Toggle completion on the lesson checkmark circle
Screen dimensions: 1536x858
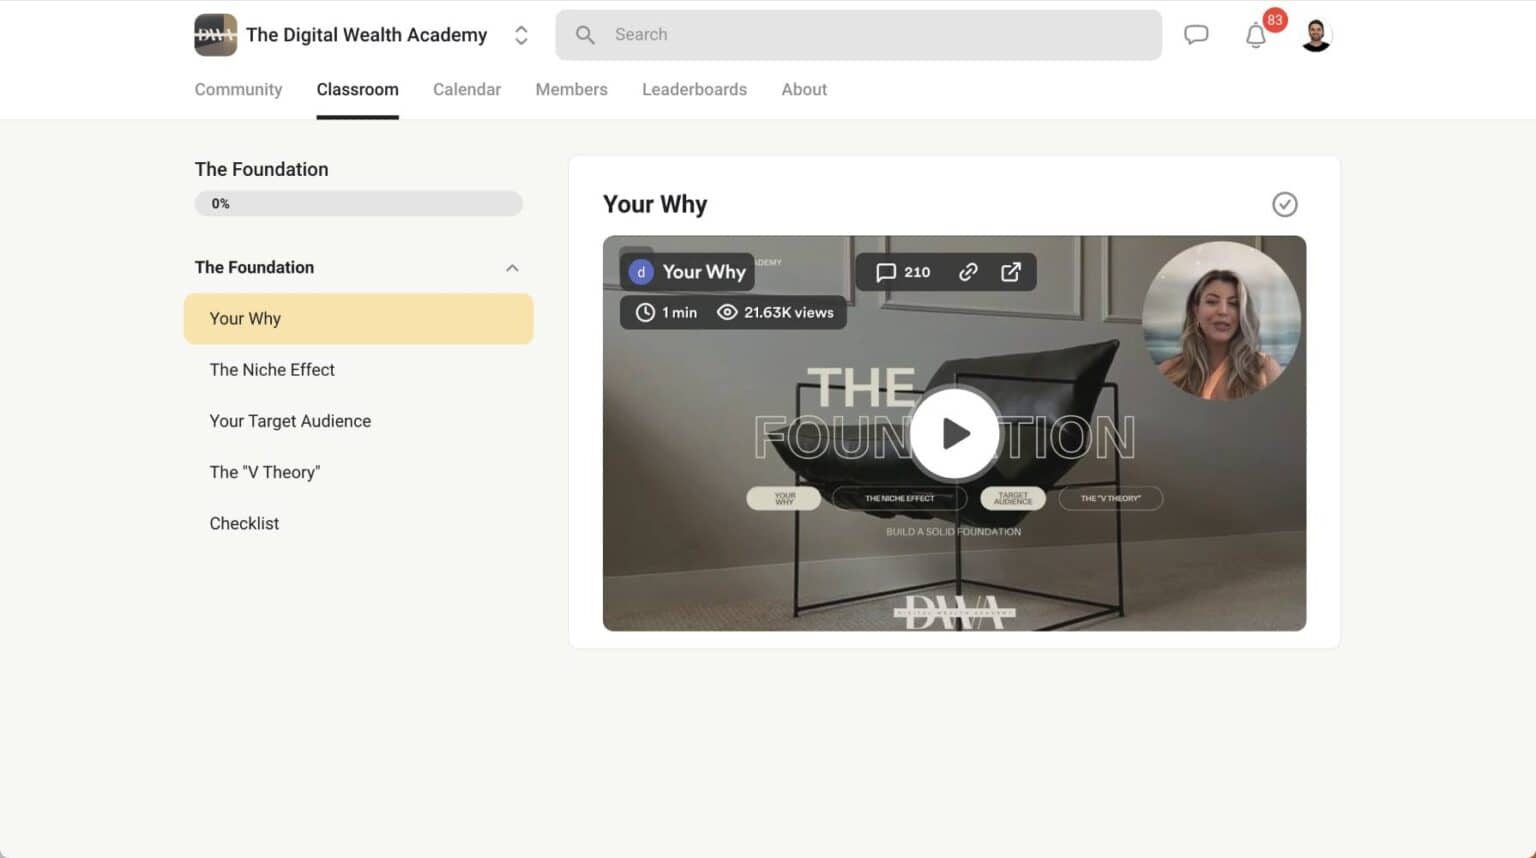[x=1285, y=204]
